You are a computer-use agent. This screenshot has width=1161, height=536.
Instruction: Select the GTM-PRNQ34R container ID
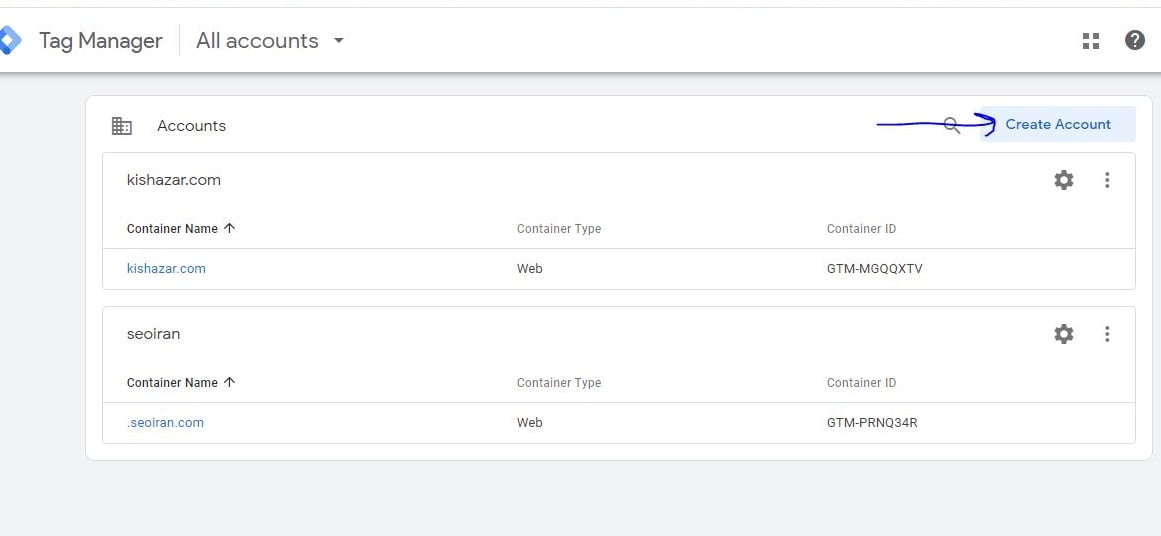click(872, 423)
